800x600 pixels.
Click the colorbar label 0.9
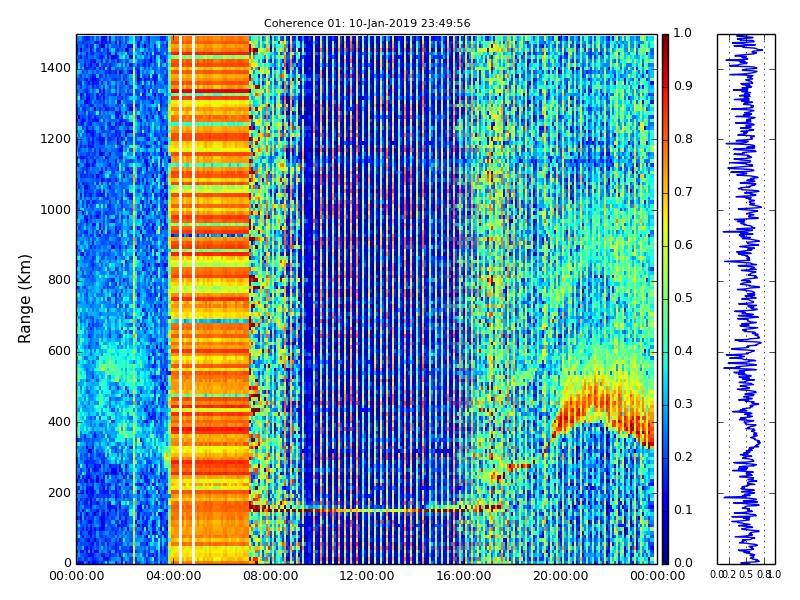[x=683, y=86]
